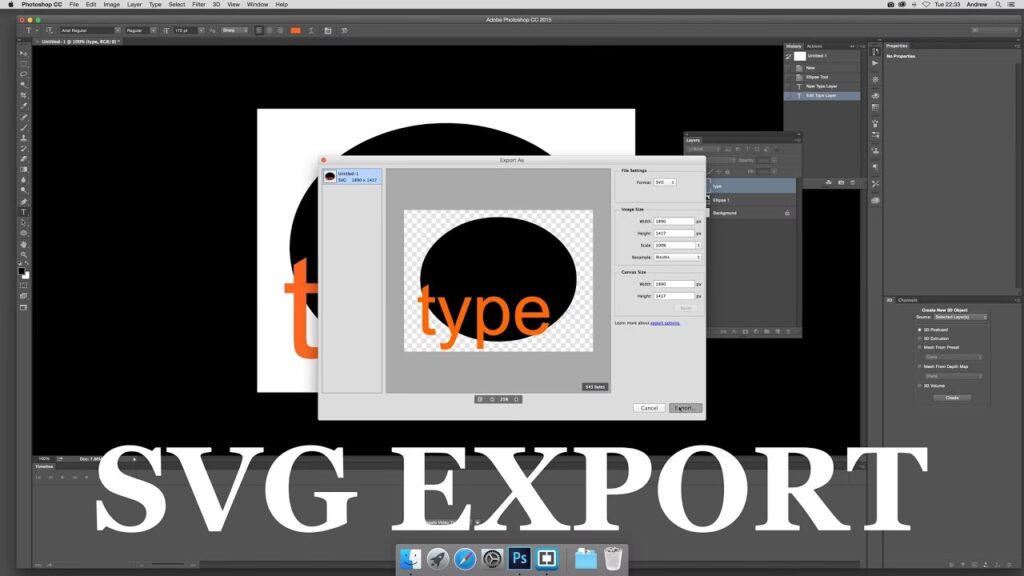This screenshot has width=1024, height=576.
Task: Select the Move tool
Action: [24, 53]
